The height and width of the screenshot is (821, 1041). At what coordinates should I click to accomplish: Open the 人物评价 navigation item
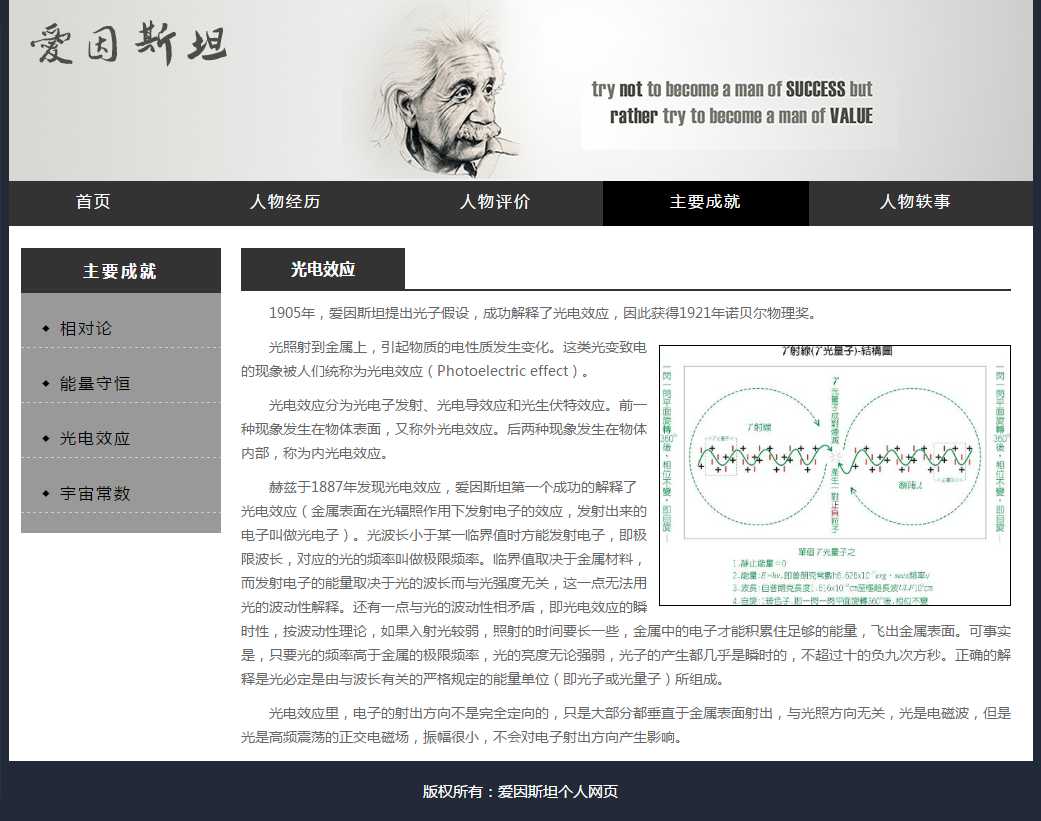point(495,202)
